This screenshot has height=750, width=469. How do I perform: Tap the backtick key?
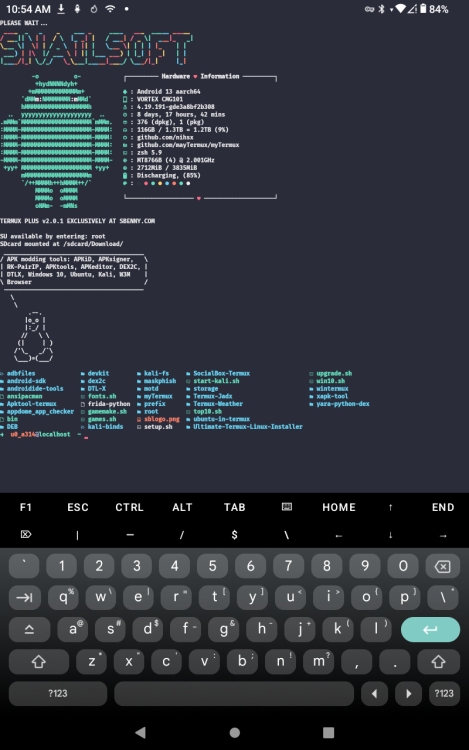click(24, 566)
